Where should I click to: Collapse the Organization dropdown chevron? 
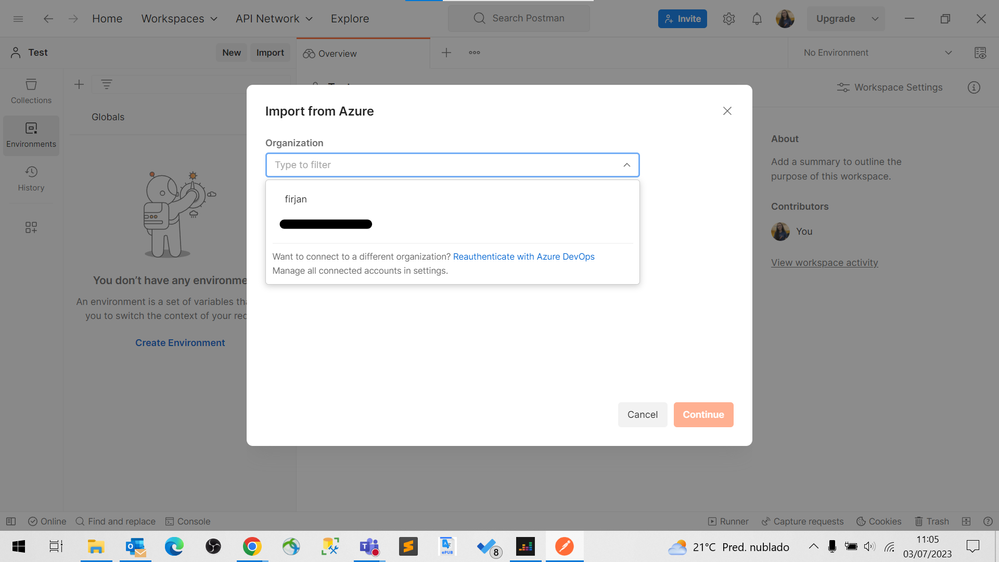(626, 165)
